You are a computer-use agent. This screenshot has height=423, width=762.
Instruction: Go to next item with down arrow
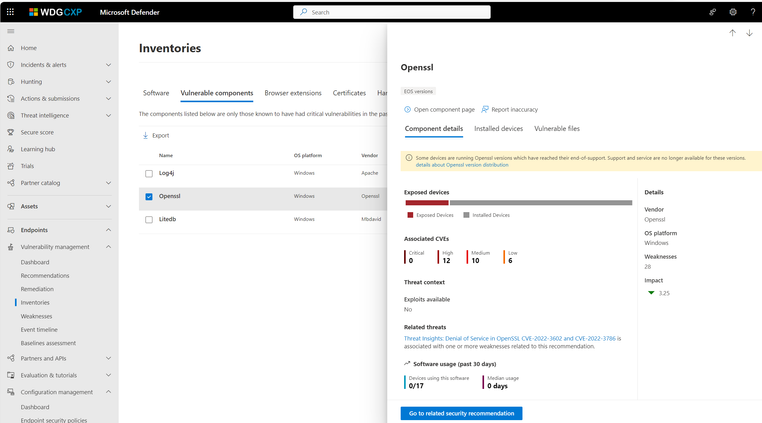tap(749, 33)
